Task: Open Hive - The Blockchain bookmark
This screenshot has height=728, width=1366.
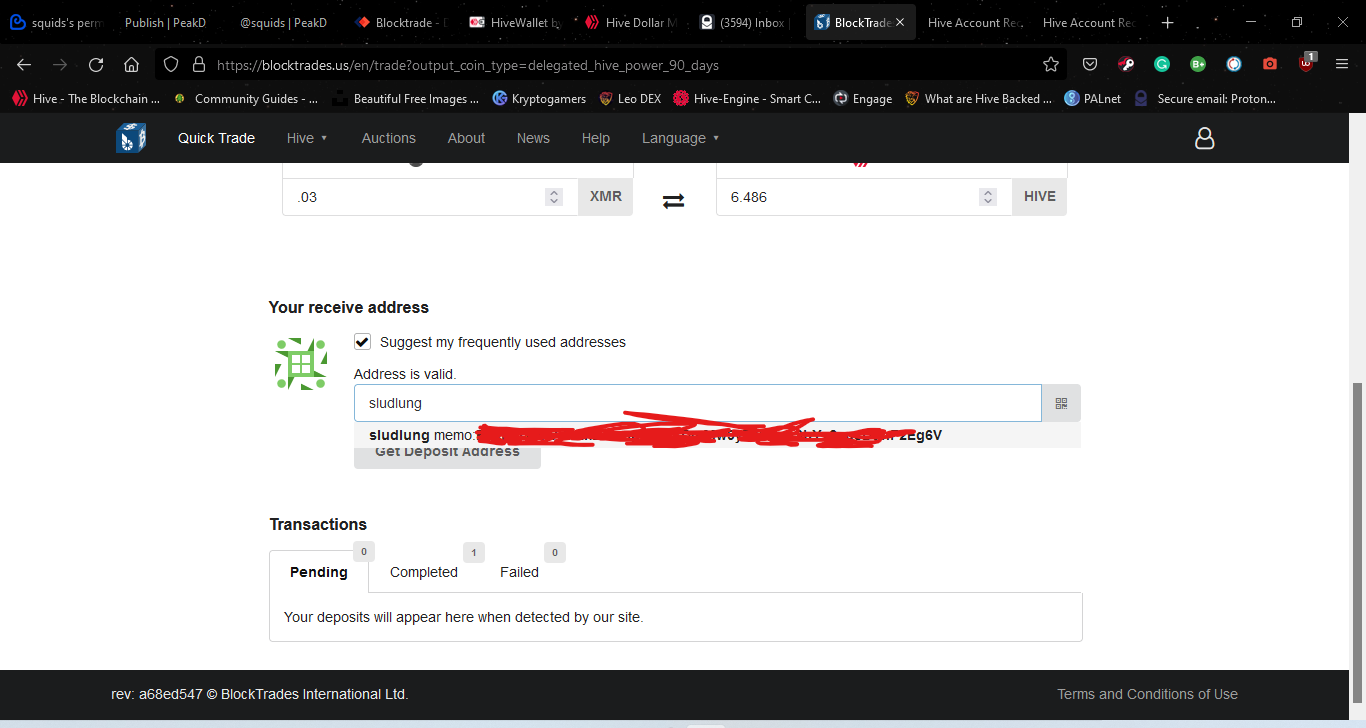Action: tap(86, 98)
